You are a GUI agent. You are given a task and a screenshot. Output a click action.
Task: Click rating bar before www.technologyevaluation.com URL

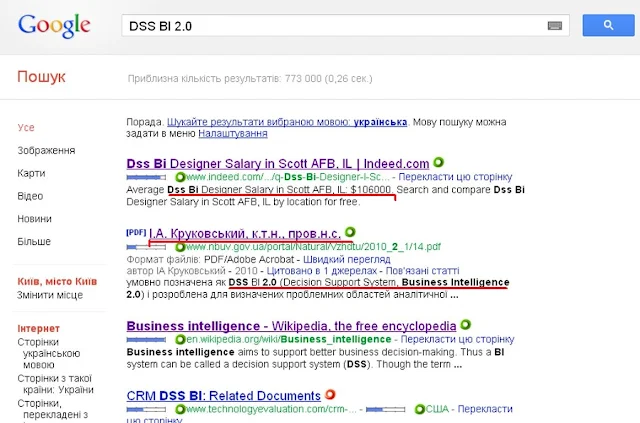146,409
